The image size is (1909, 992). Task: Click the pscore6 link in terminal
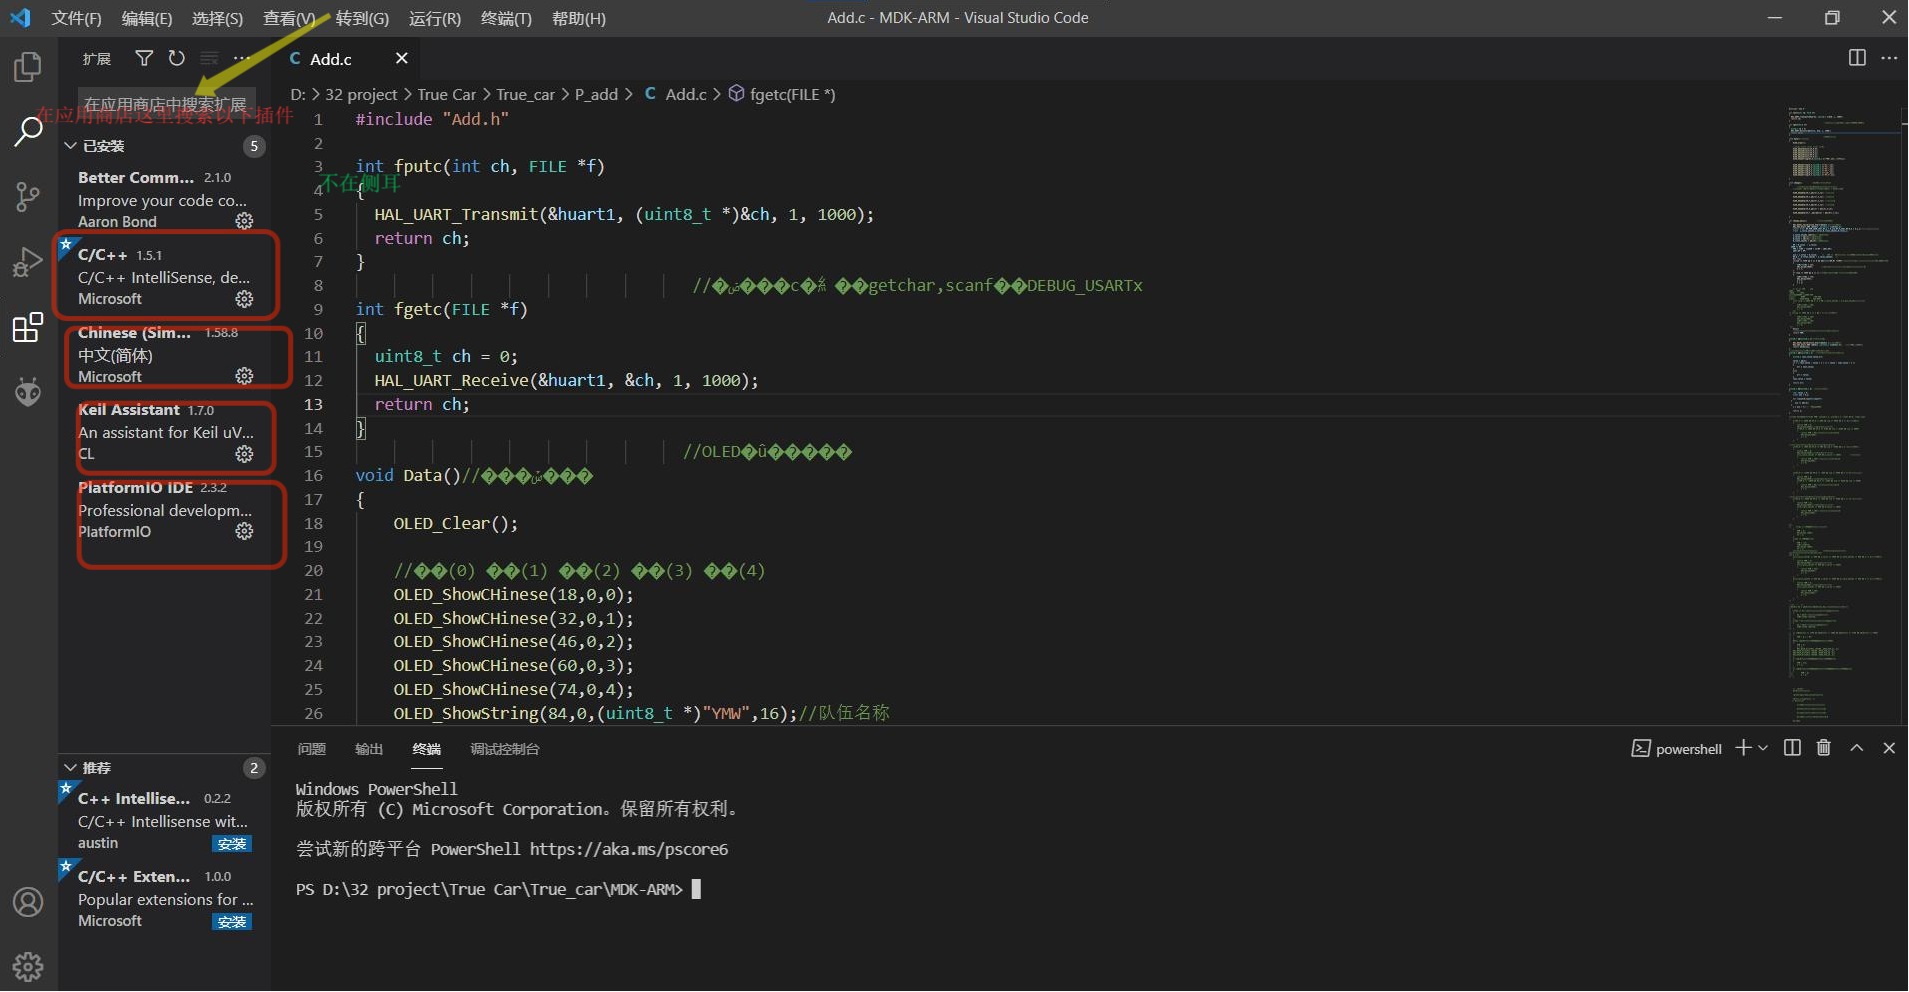pyautogui.click(x=629, y=849)
